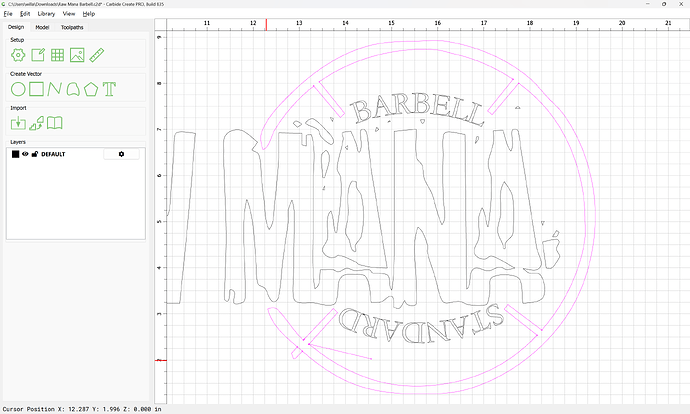This screenshot has height=414, width=690.
Task: Click the grid settings icon in Setup
Action: coord(57,54)
